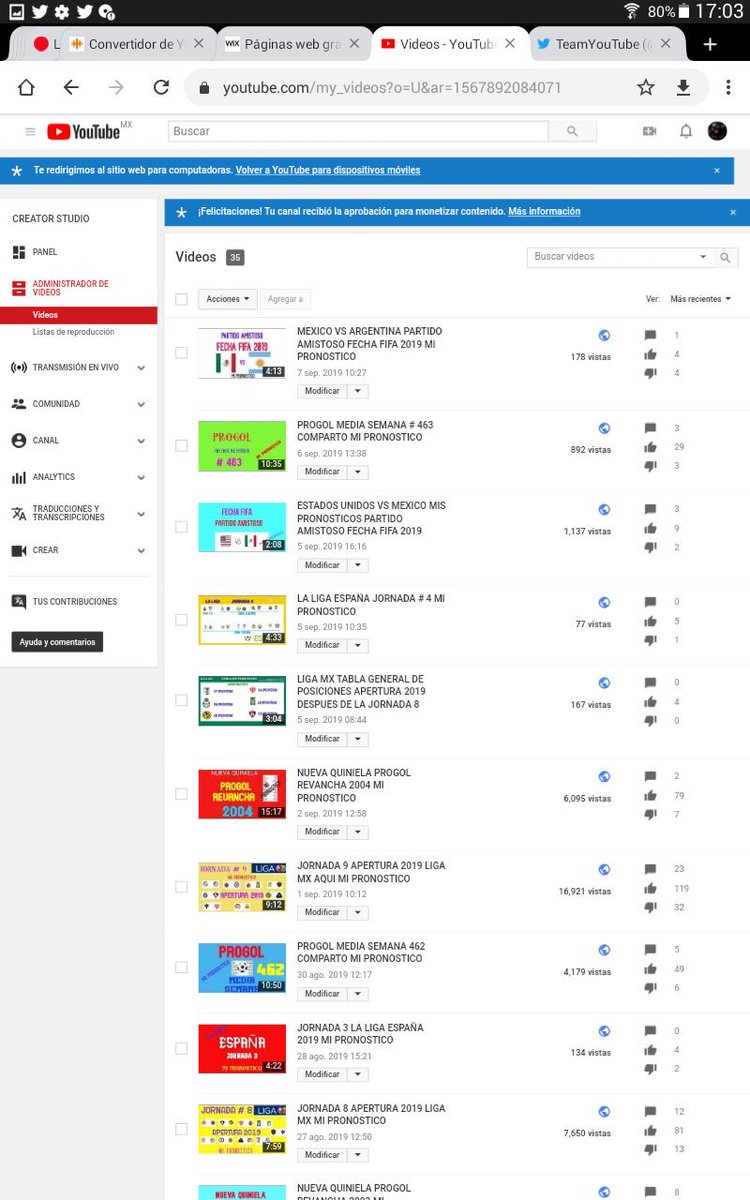Open the Acciones dropdown

[228, 299]
